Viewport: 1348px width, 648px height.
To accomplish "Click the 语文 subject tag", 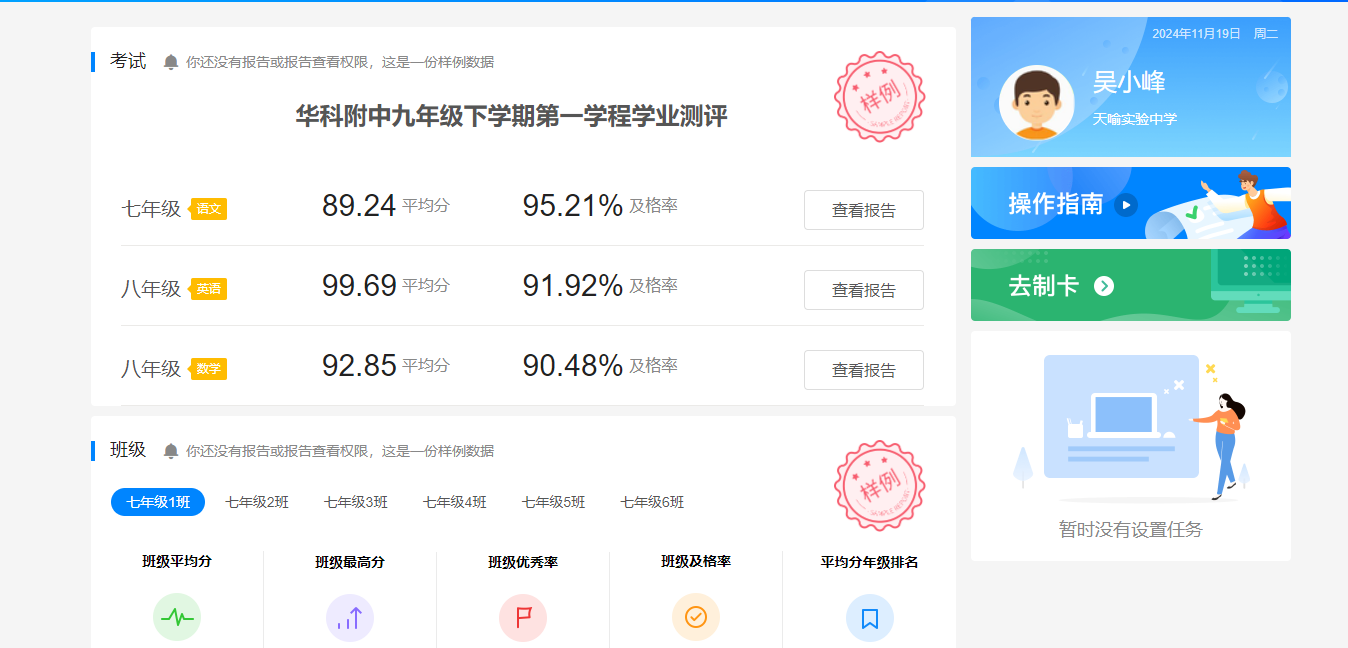I will [208, 209].
